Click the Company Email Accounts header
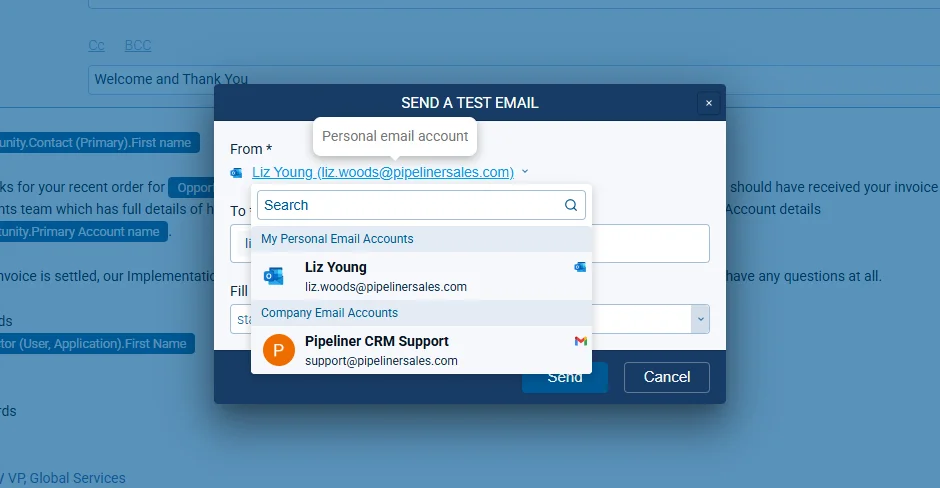 click(421, 313)
